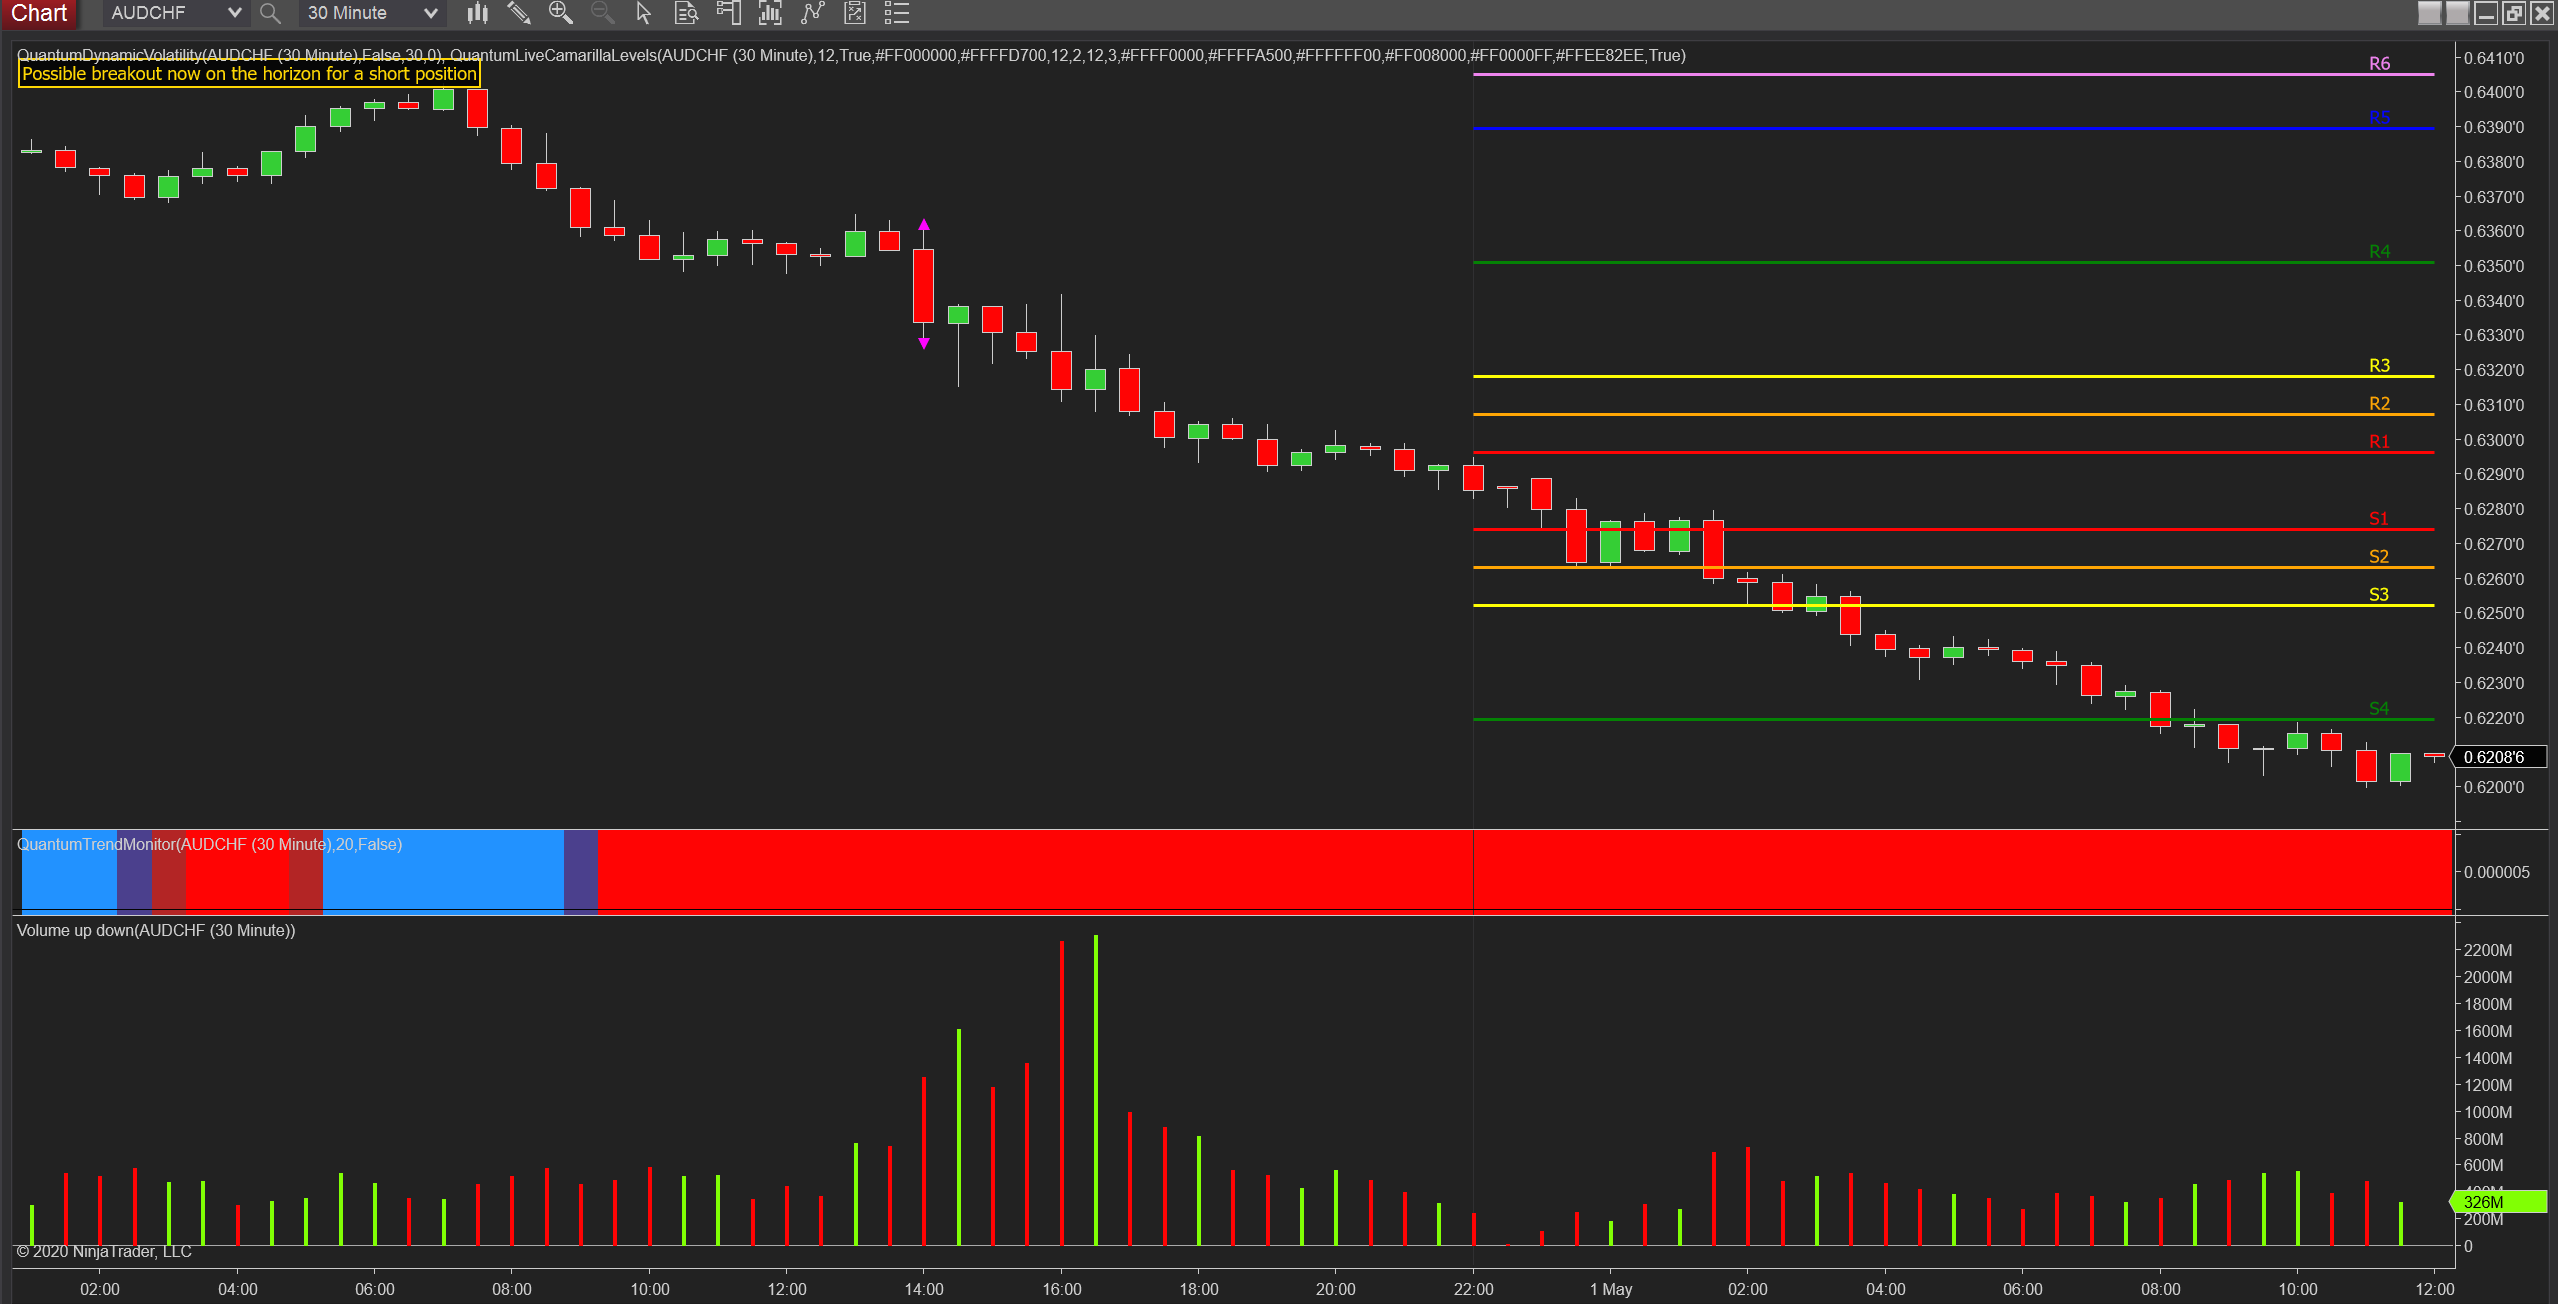Expand the 30 Minute interval selector
The height and width of the screenshot is (1304, 2558).
(x=371, y=13)
